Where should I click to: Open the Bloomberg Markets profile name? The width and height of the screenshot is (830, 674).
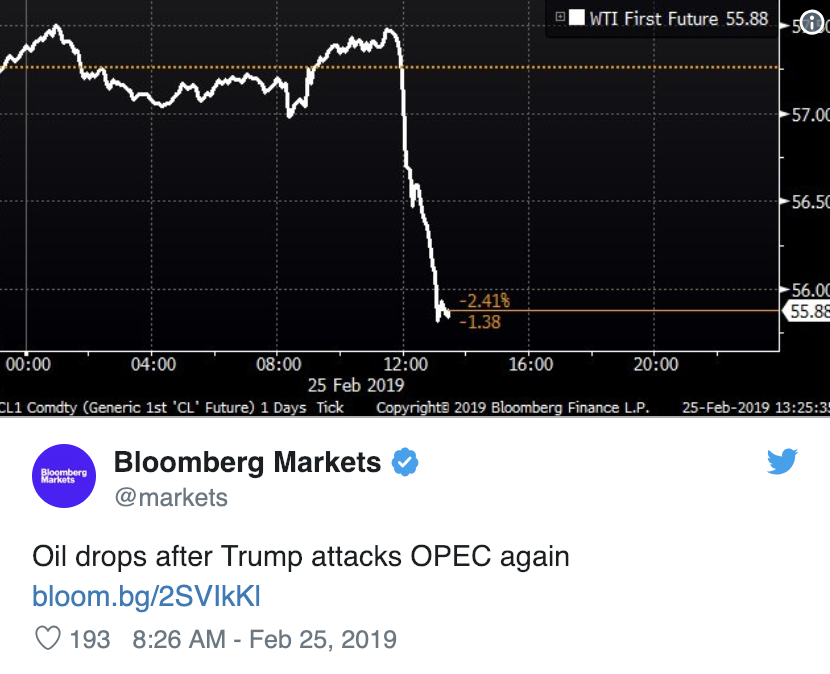click(247, 462)
